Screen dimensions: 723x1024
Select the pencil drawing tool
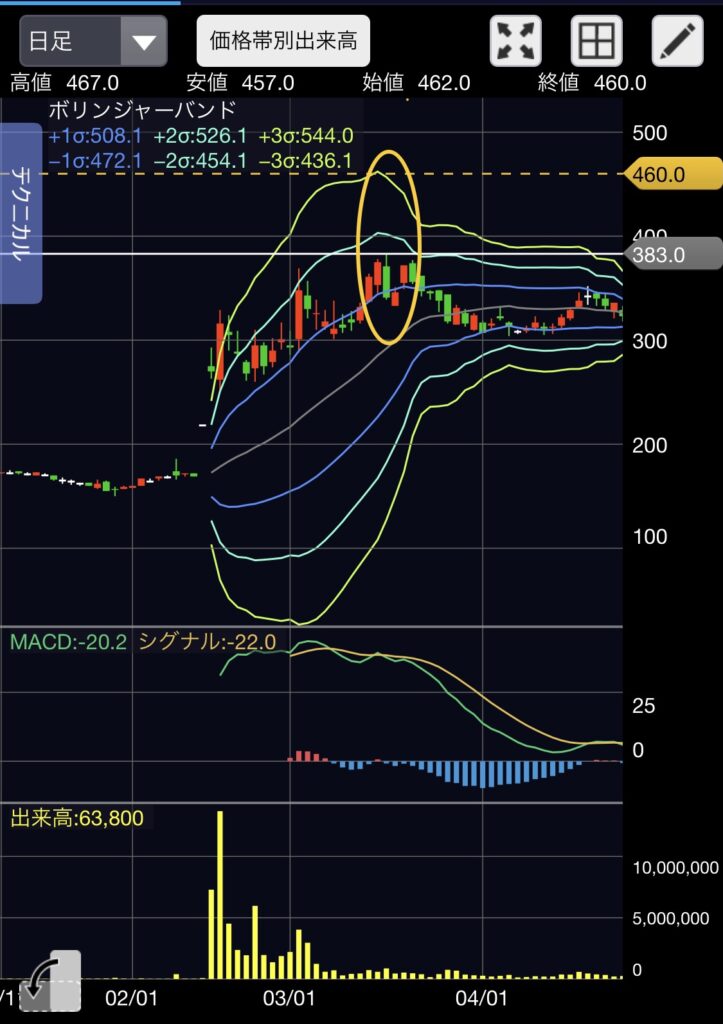[x=677, y=41]
